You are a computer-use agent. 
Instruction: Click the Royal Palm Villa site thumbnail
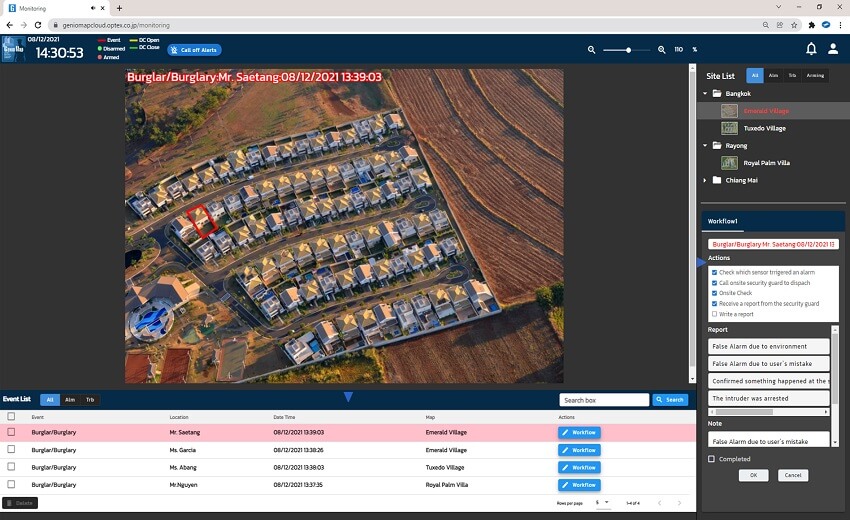pos(729,162)
